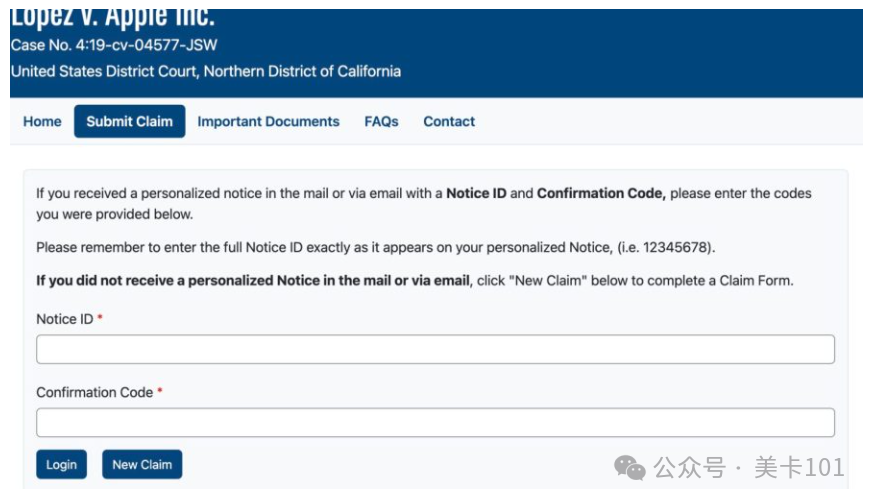Click the bold 'Confirmation Code,' text in instructions
This screenshot has width=872, height=502.
click(x=601, y=193)
